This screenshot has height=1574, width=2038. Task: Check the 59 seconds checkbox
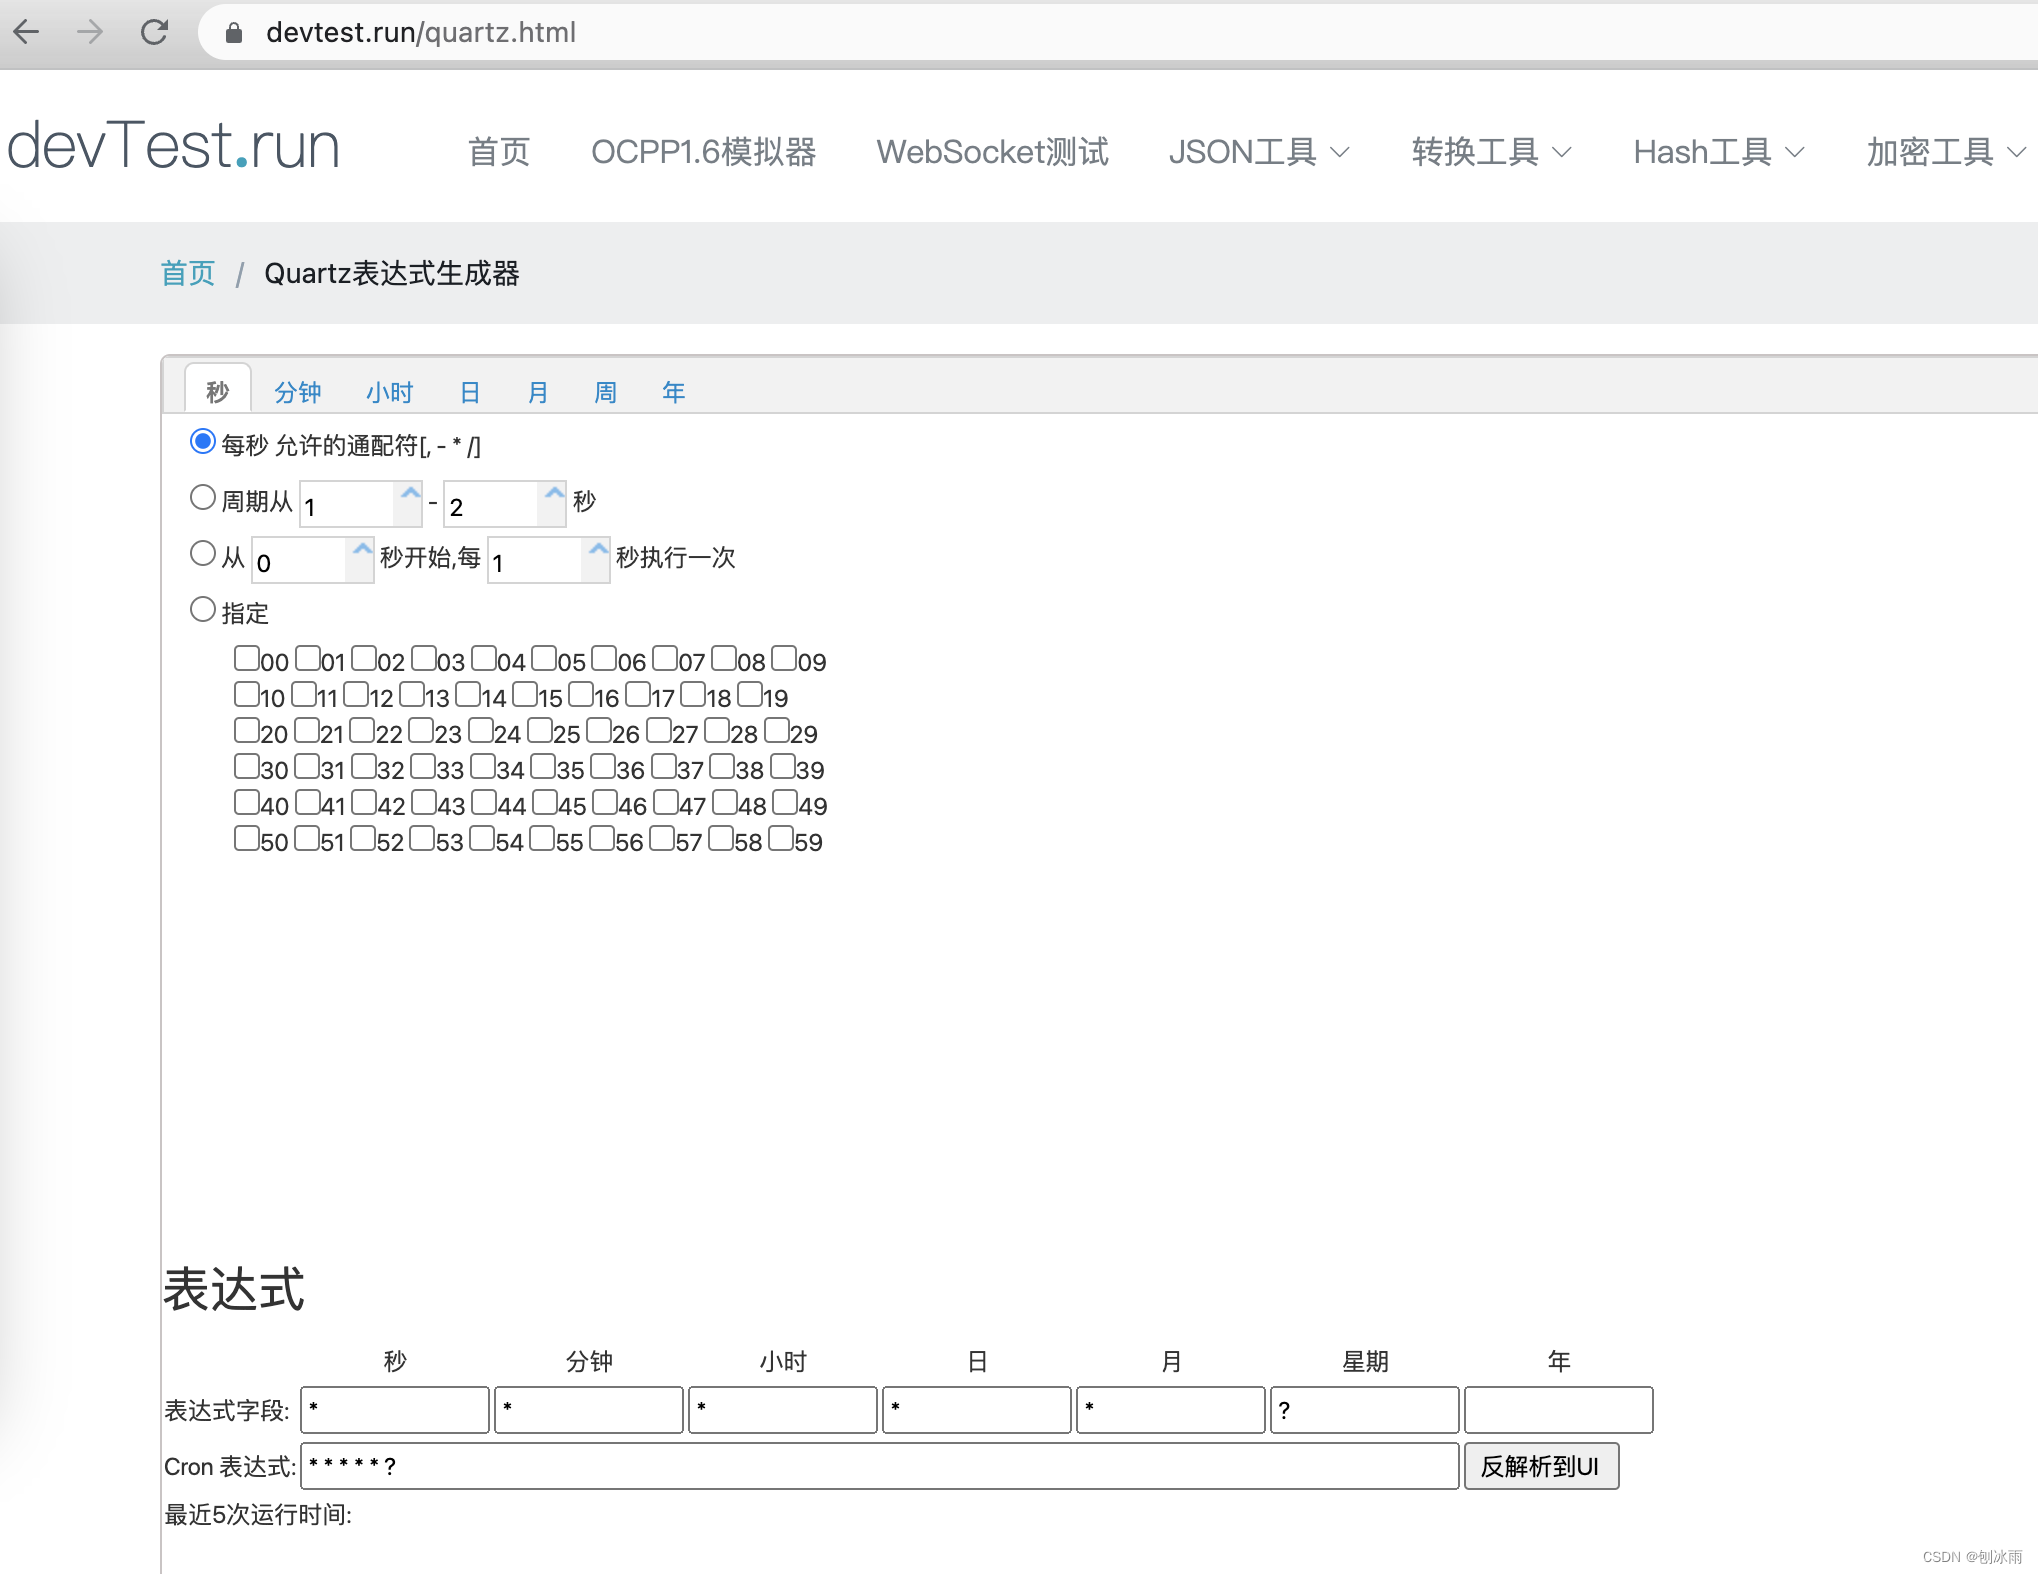tap(781, 838)
